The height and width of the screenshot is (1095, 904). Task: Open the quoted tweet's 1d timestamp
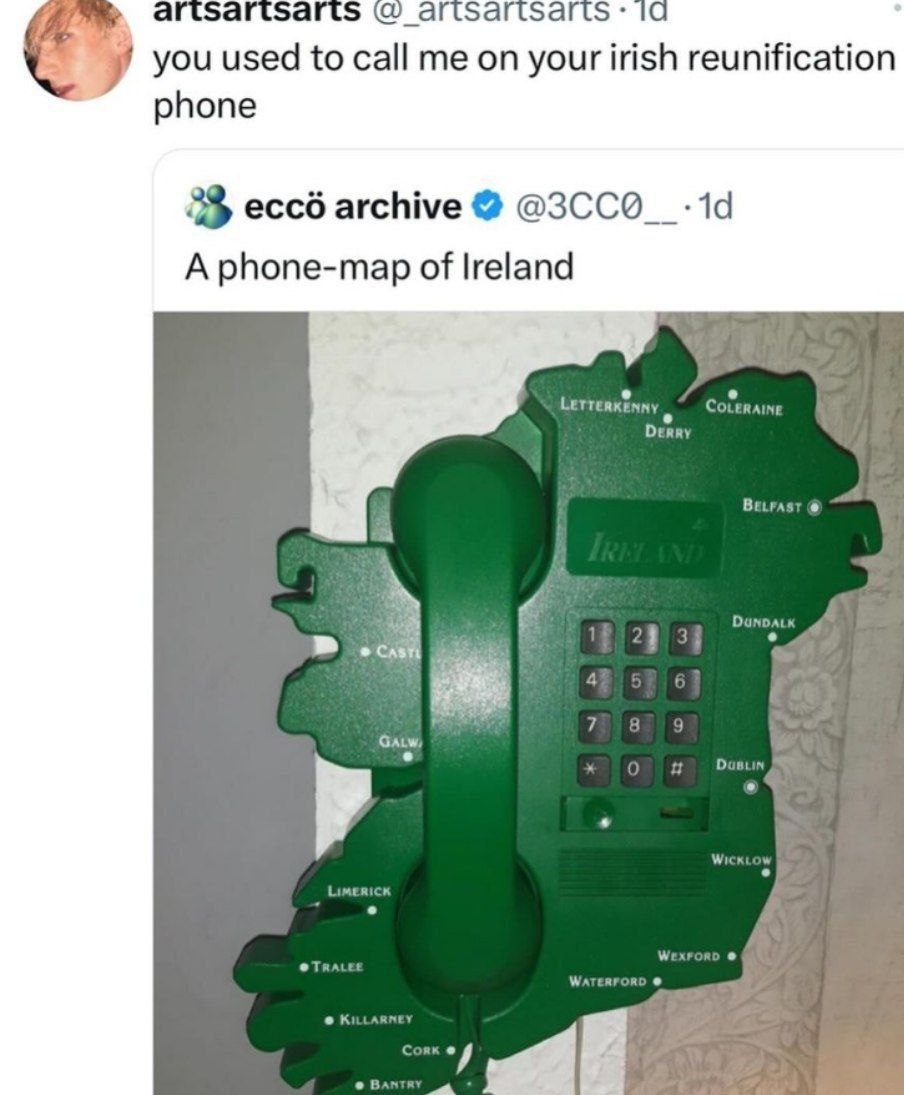[715, 207]
